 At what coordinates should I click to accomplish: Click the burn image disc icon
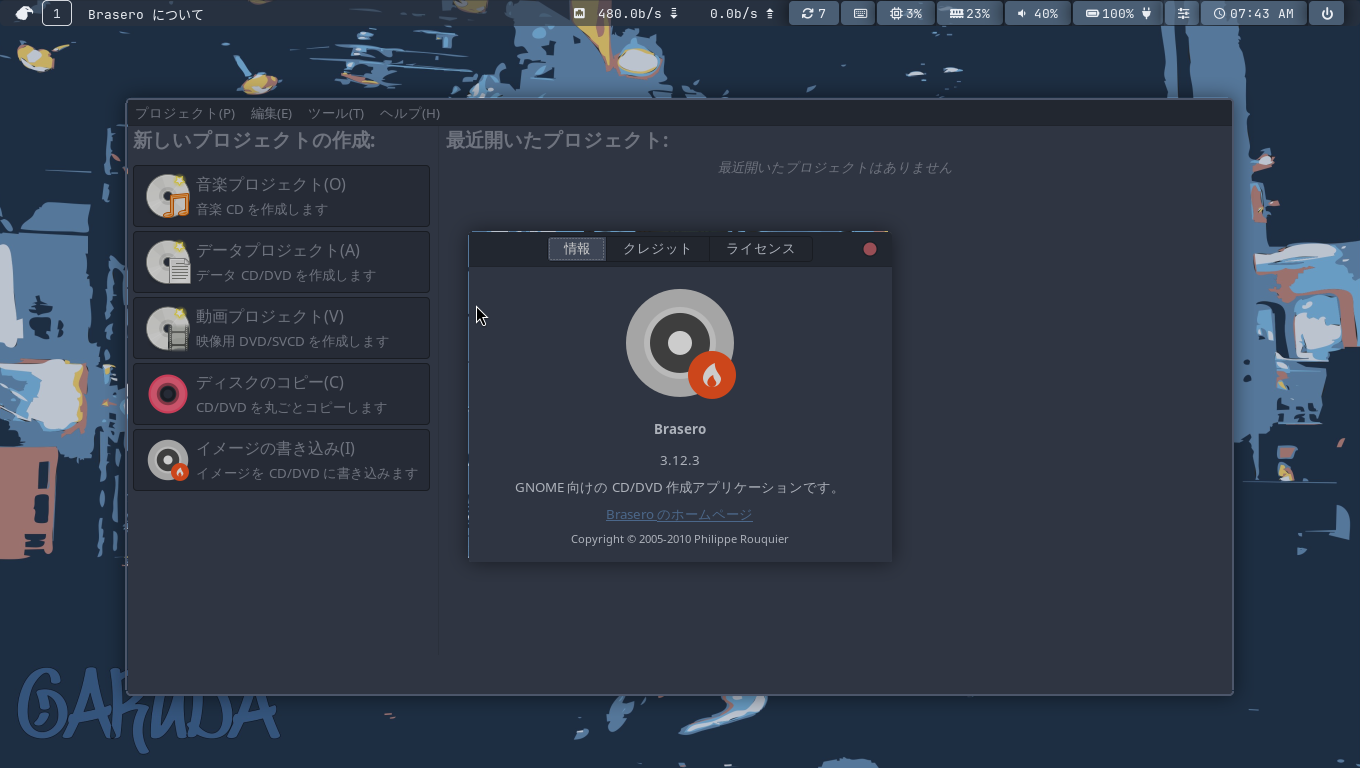168,460
